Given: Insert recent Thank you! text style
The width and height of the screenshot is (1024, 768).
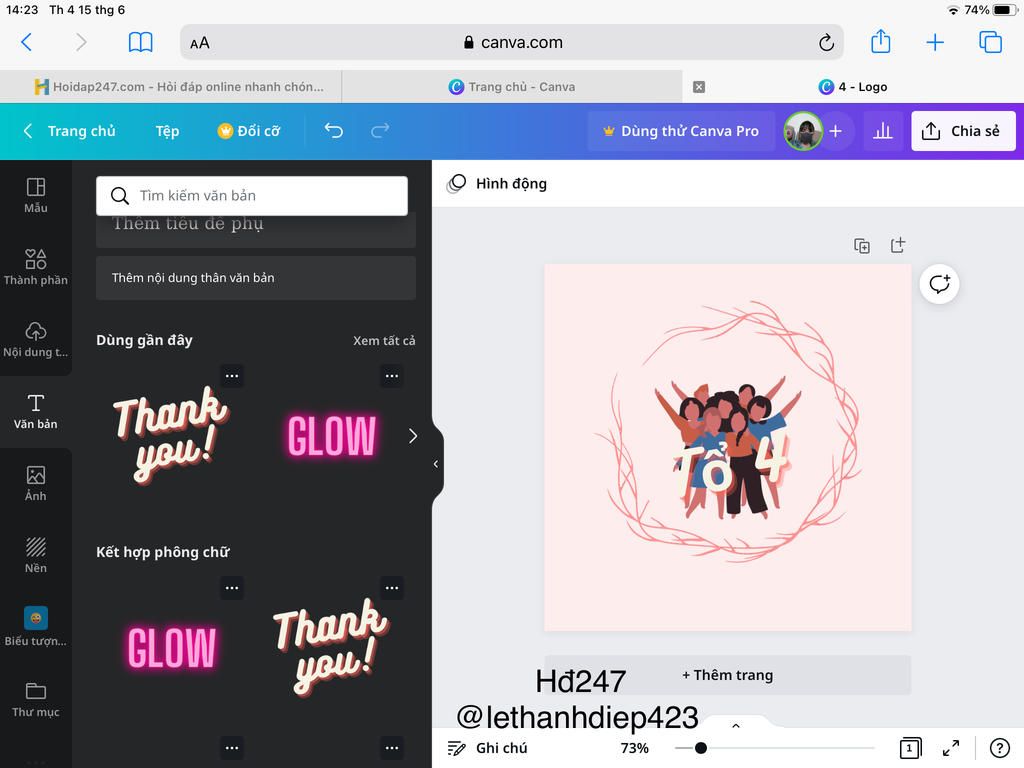Looking at the screenshot, I should pyautogui.click(x=170, y=434).
